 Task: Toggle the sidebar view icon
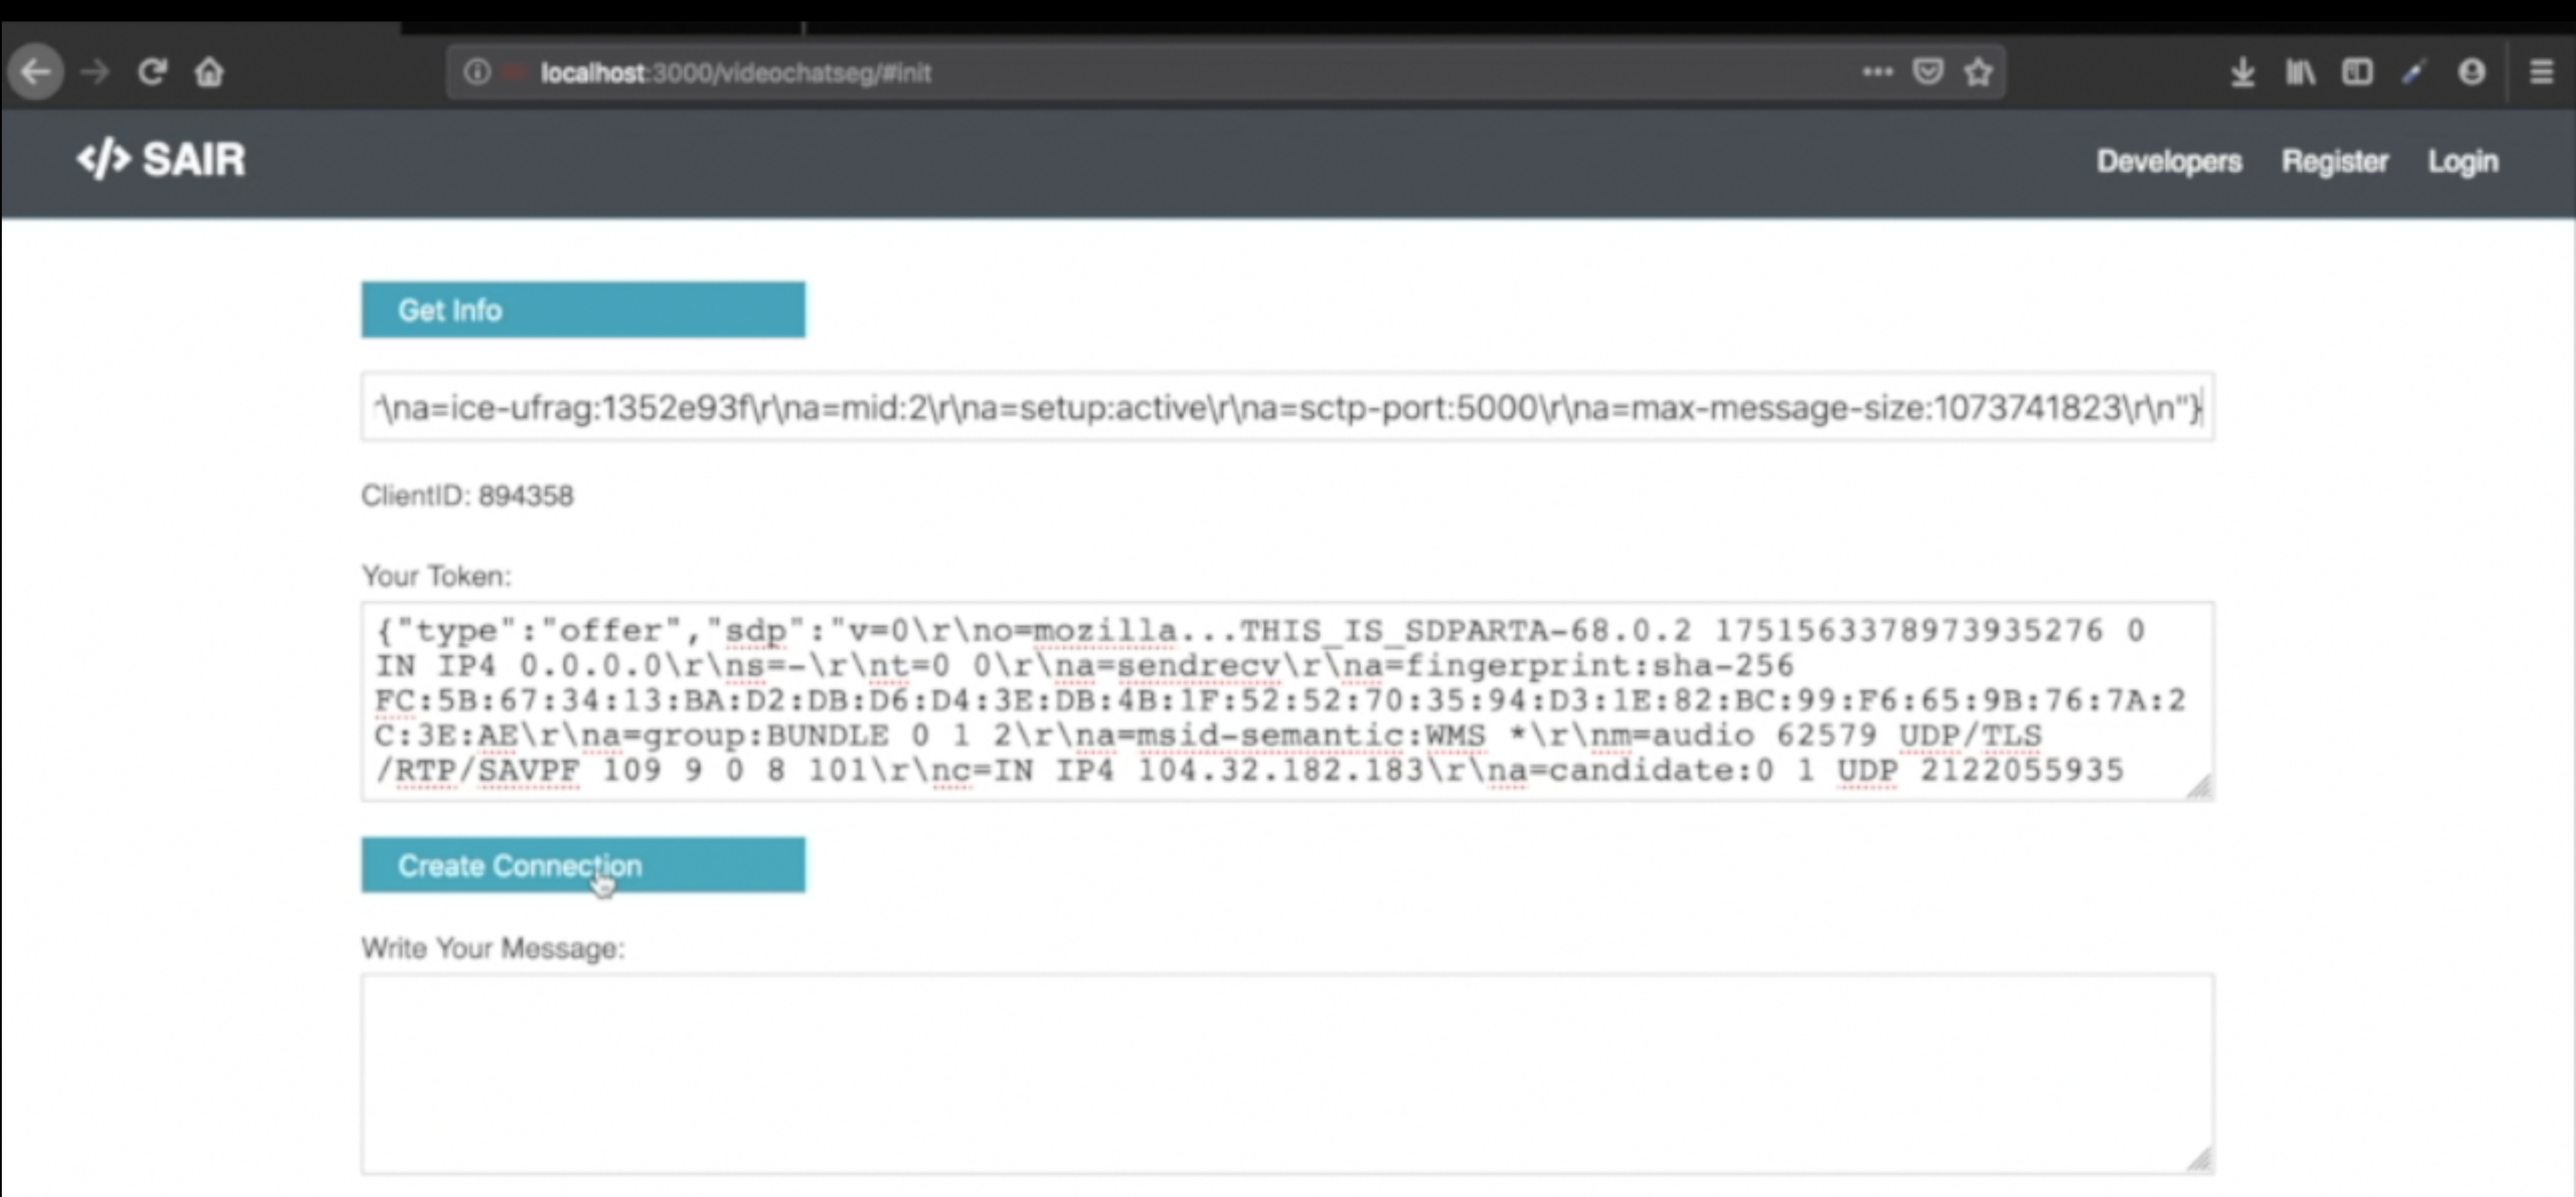click(x=2357, y=72)
